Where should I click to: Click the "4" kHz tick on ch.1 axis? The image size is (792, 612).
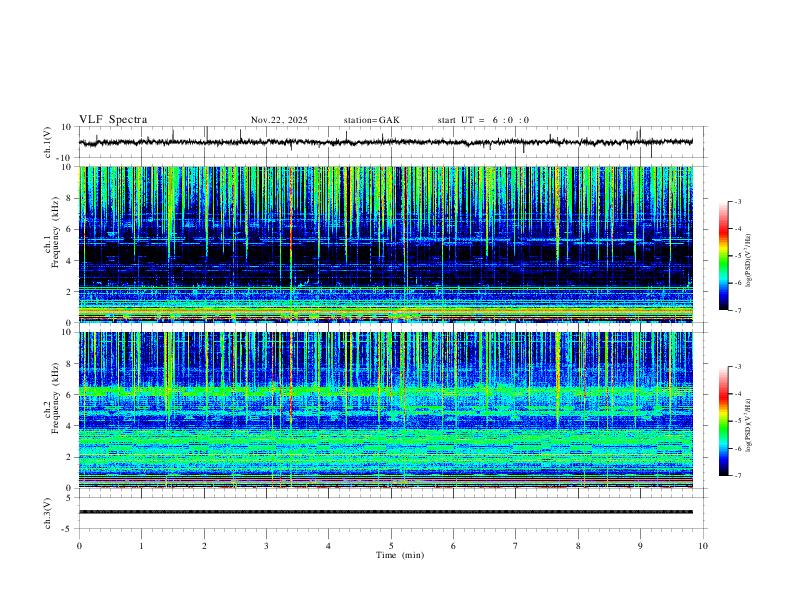click(69, 261)
